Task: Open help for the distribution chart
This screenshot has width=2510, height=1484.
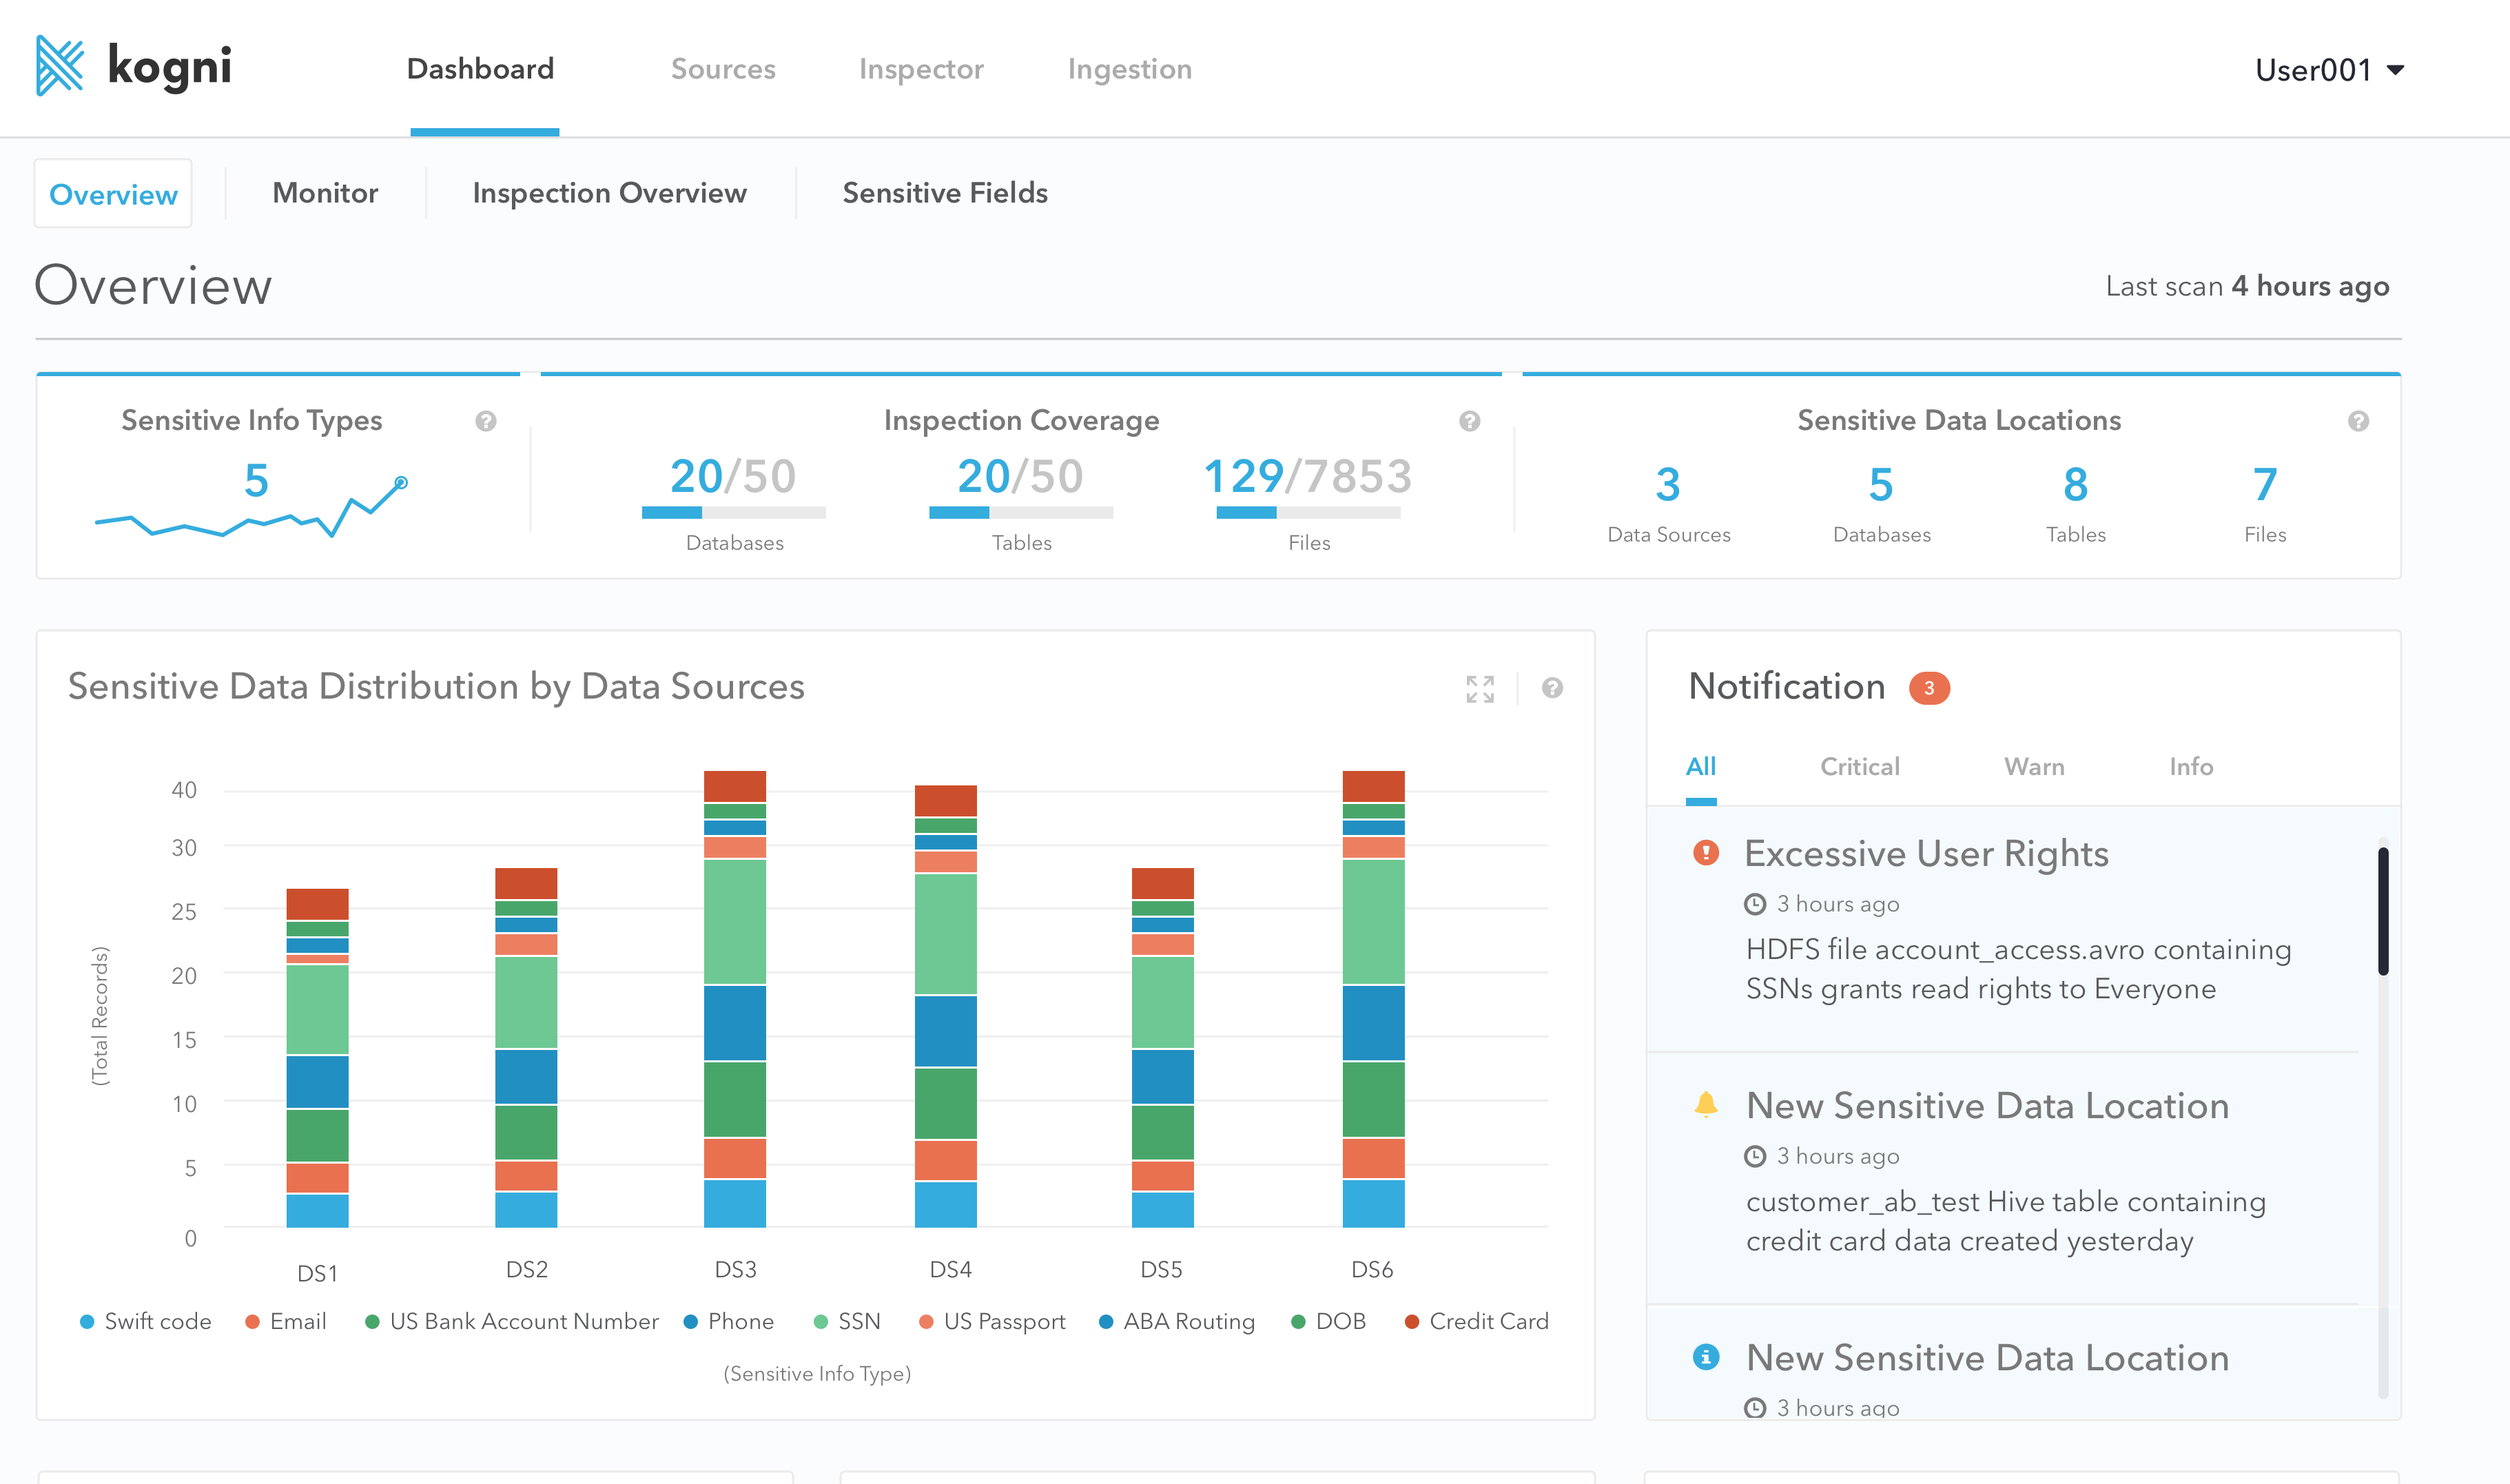Action: point(1552,688)
